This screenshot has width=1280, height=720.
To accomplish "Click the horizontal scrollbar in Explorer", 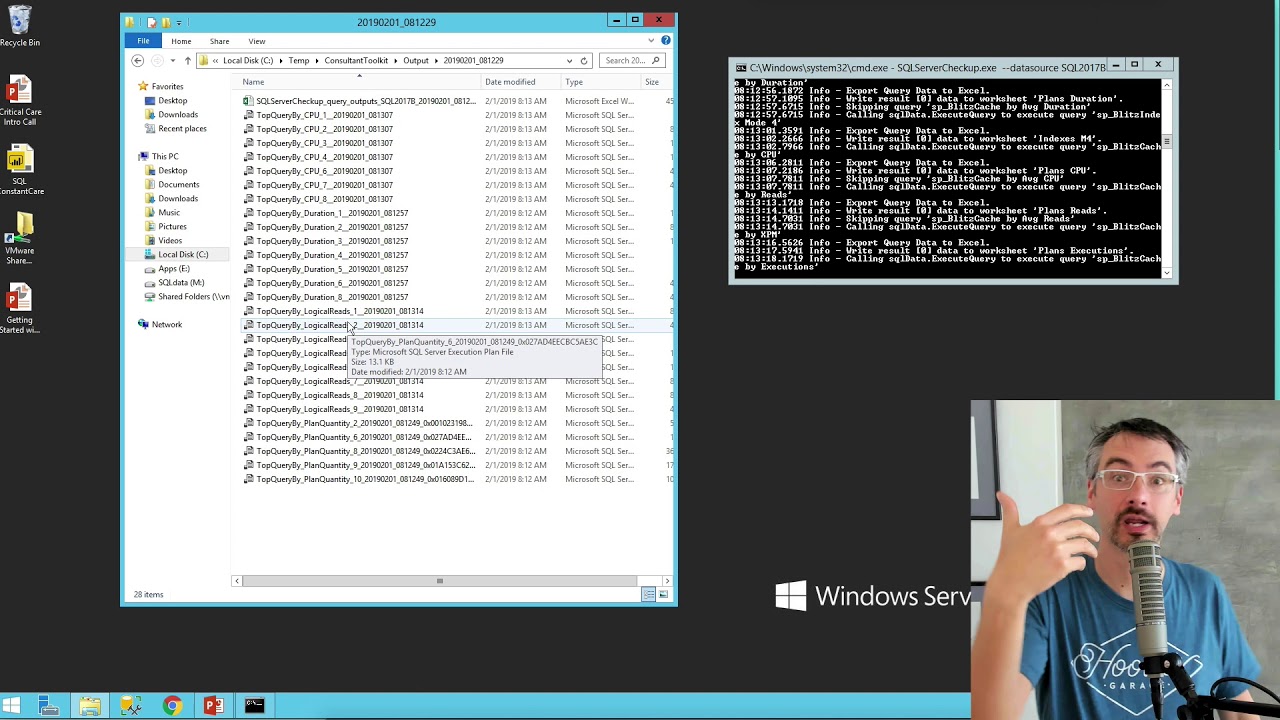I will click(x=439, y=581).
